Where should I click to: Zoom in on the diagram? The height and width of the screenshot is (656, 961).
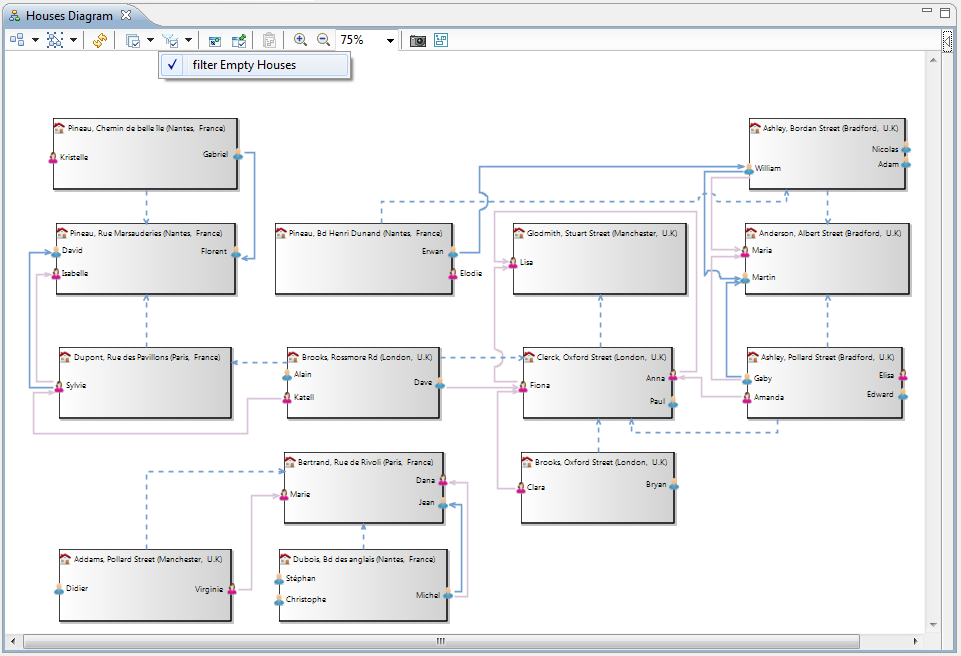coord(300,40)
